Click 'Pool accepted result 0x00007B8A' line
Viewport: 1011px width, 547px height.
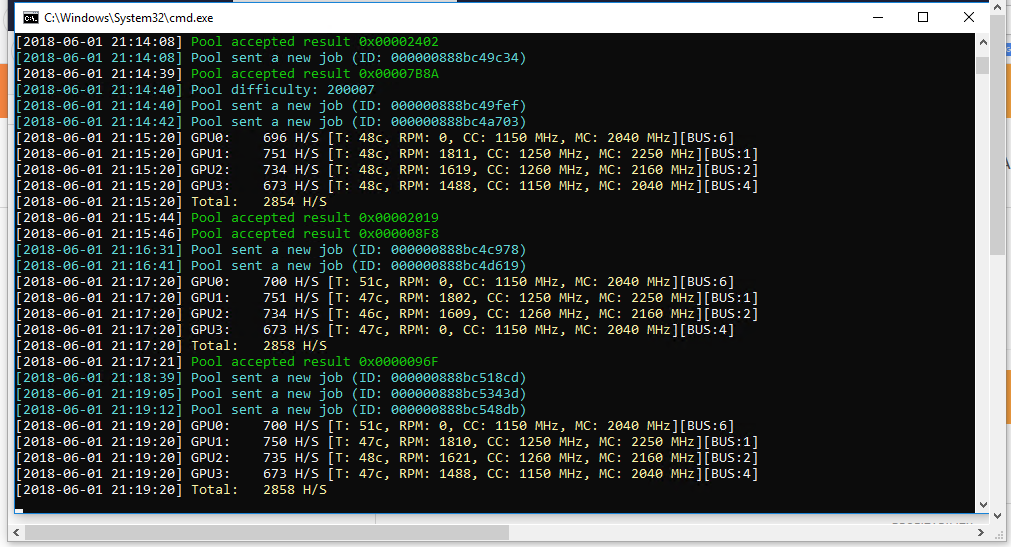(x=227, y=74)
